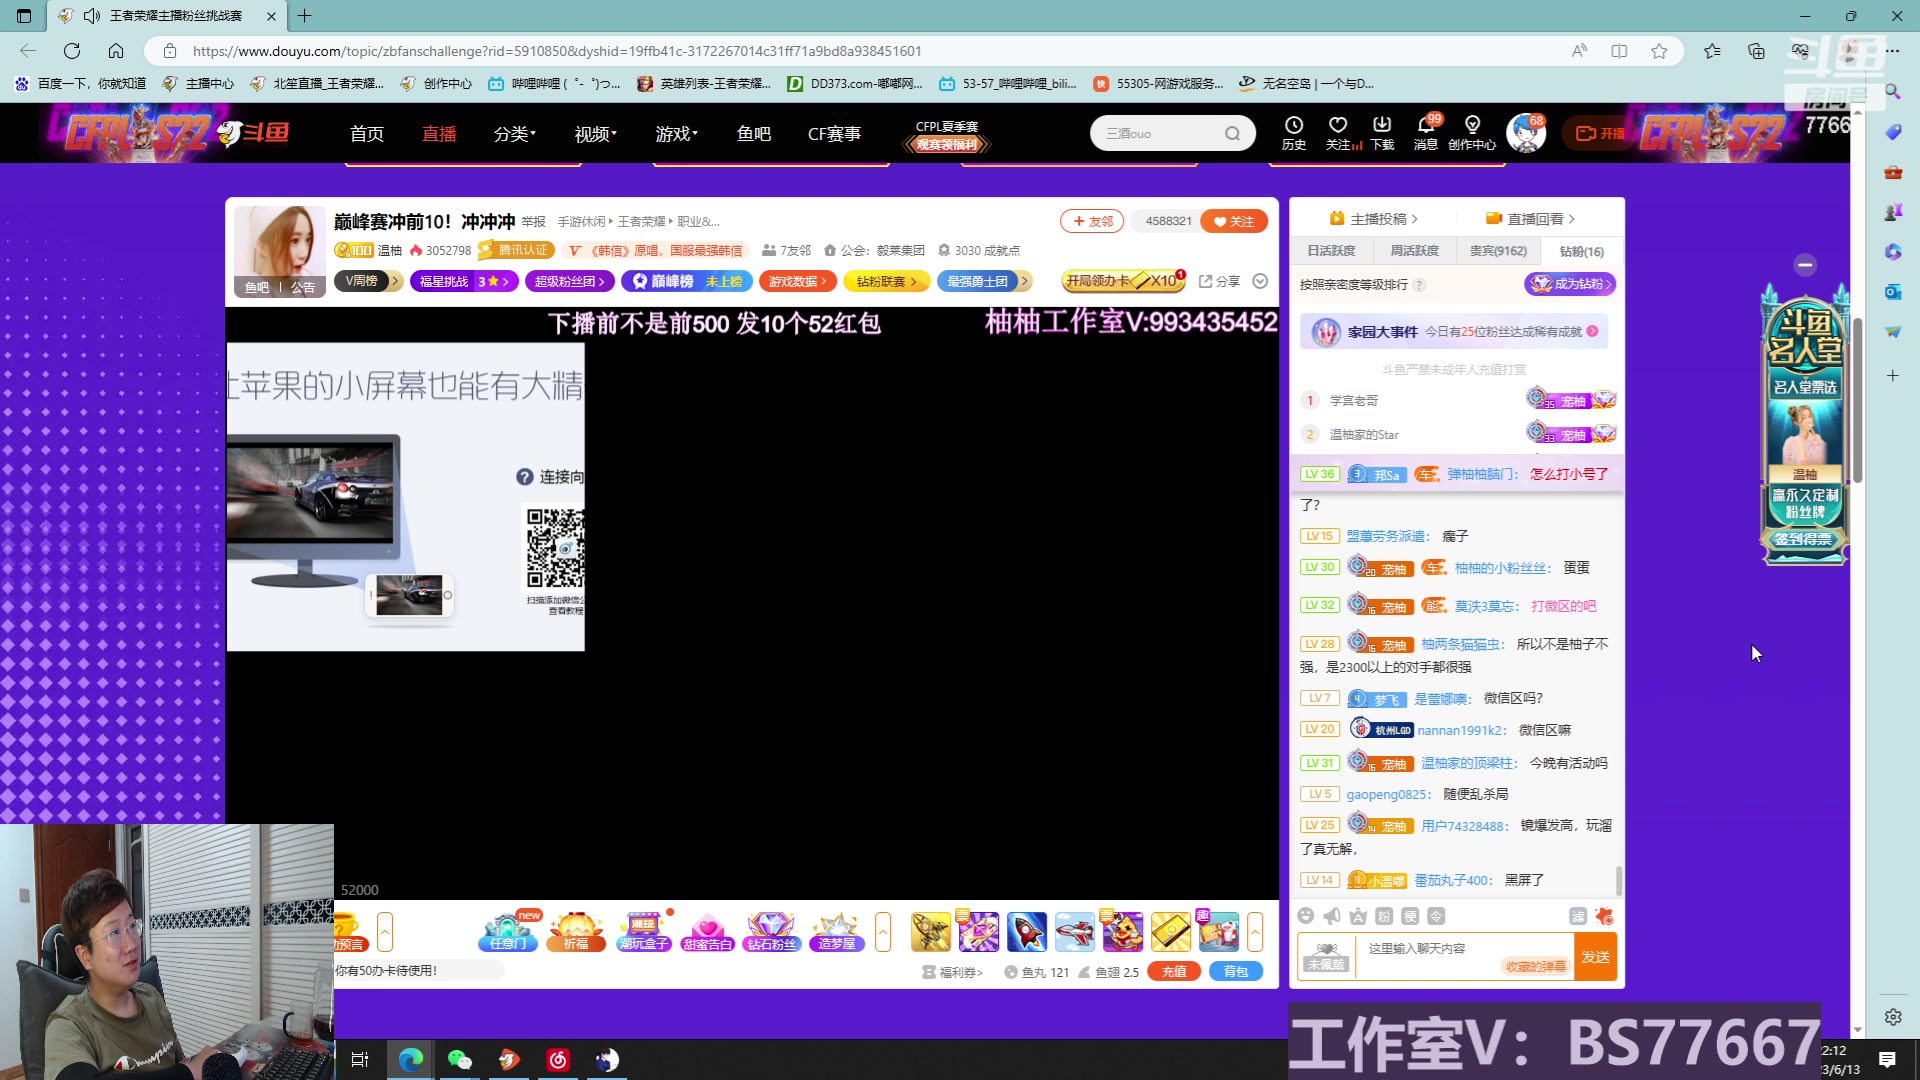Viewport: 1920px width, 1080px height.
Task: Toggle the 未佩戴 fan badge selector
Action: [x=1326, y=957]
